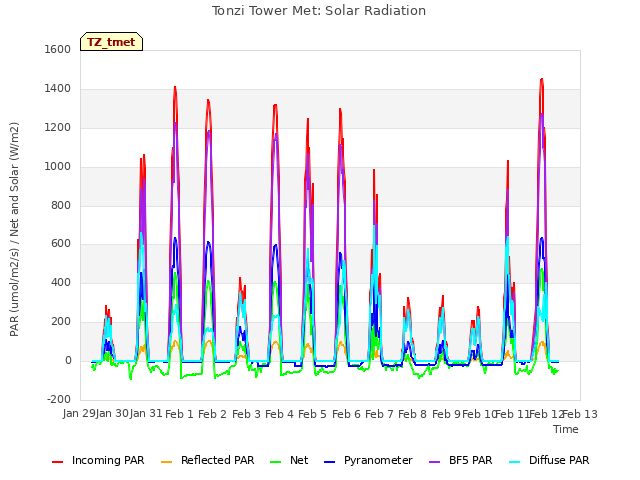Click the 1000 y-axis tick label

pyautogui.click(x=58, y=167)
